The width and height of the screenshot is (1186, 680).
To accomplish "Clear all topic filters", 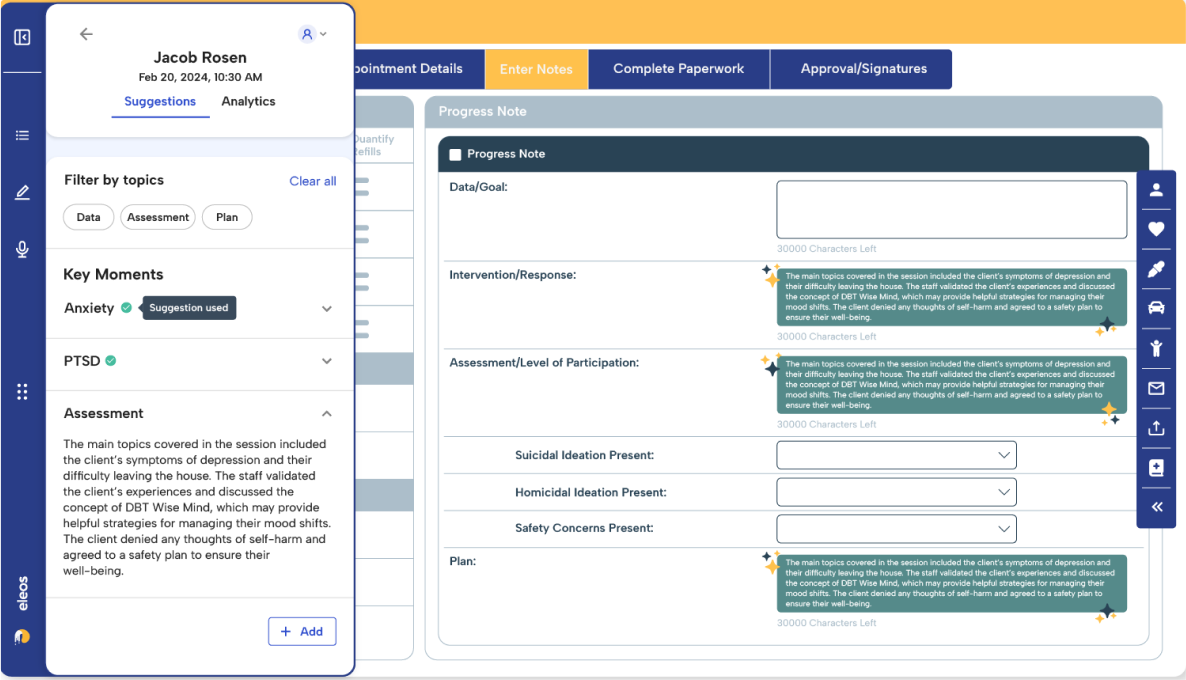I will 313,181.
